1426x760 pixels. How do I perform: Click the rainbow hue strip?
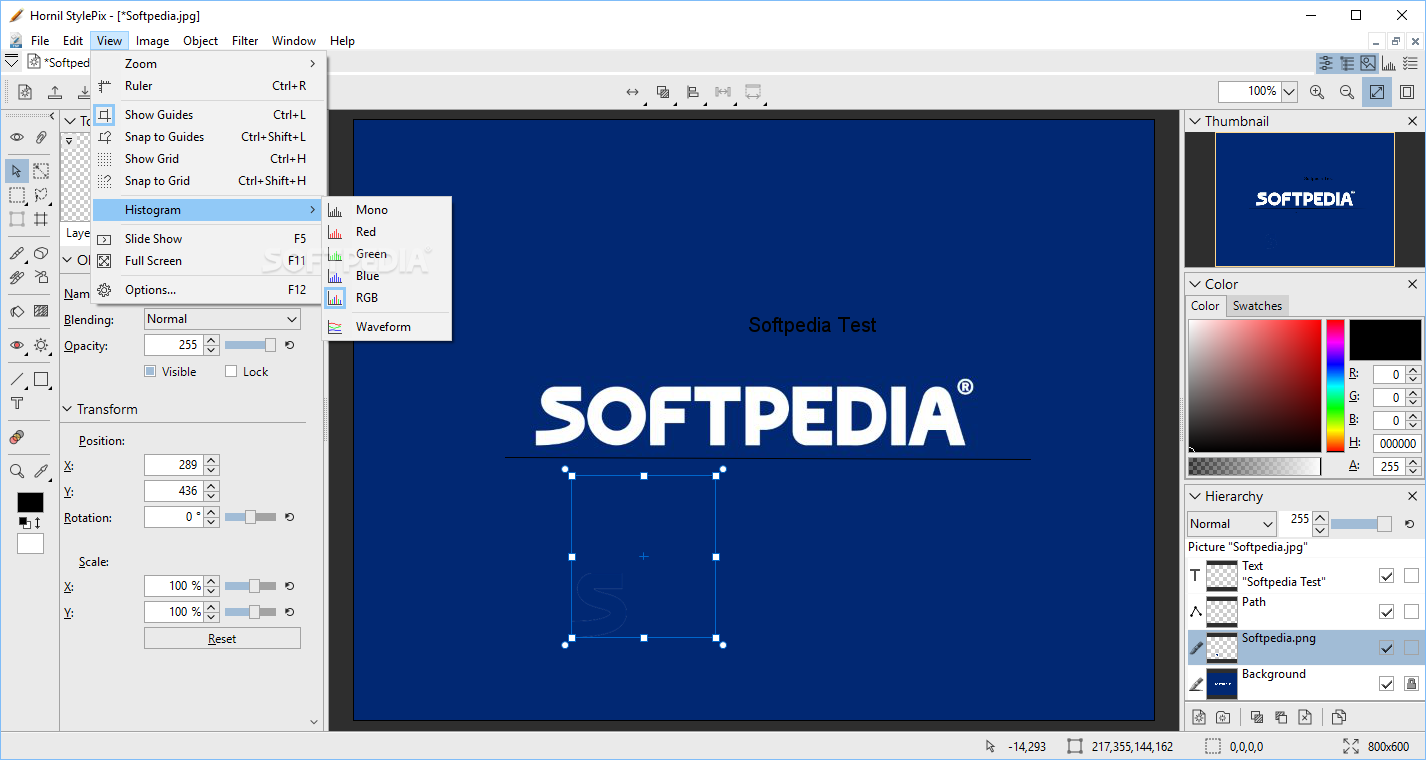click(1335, 386)
